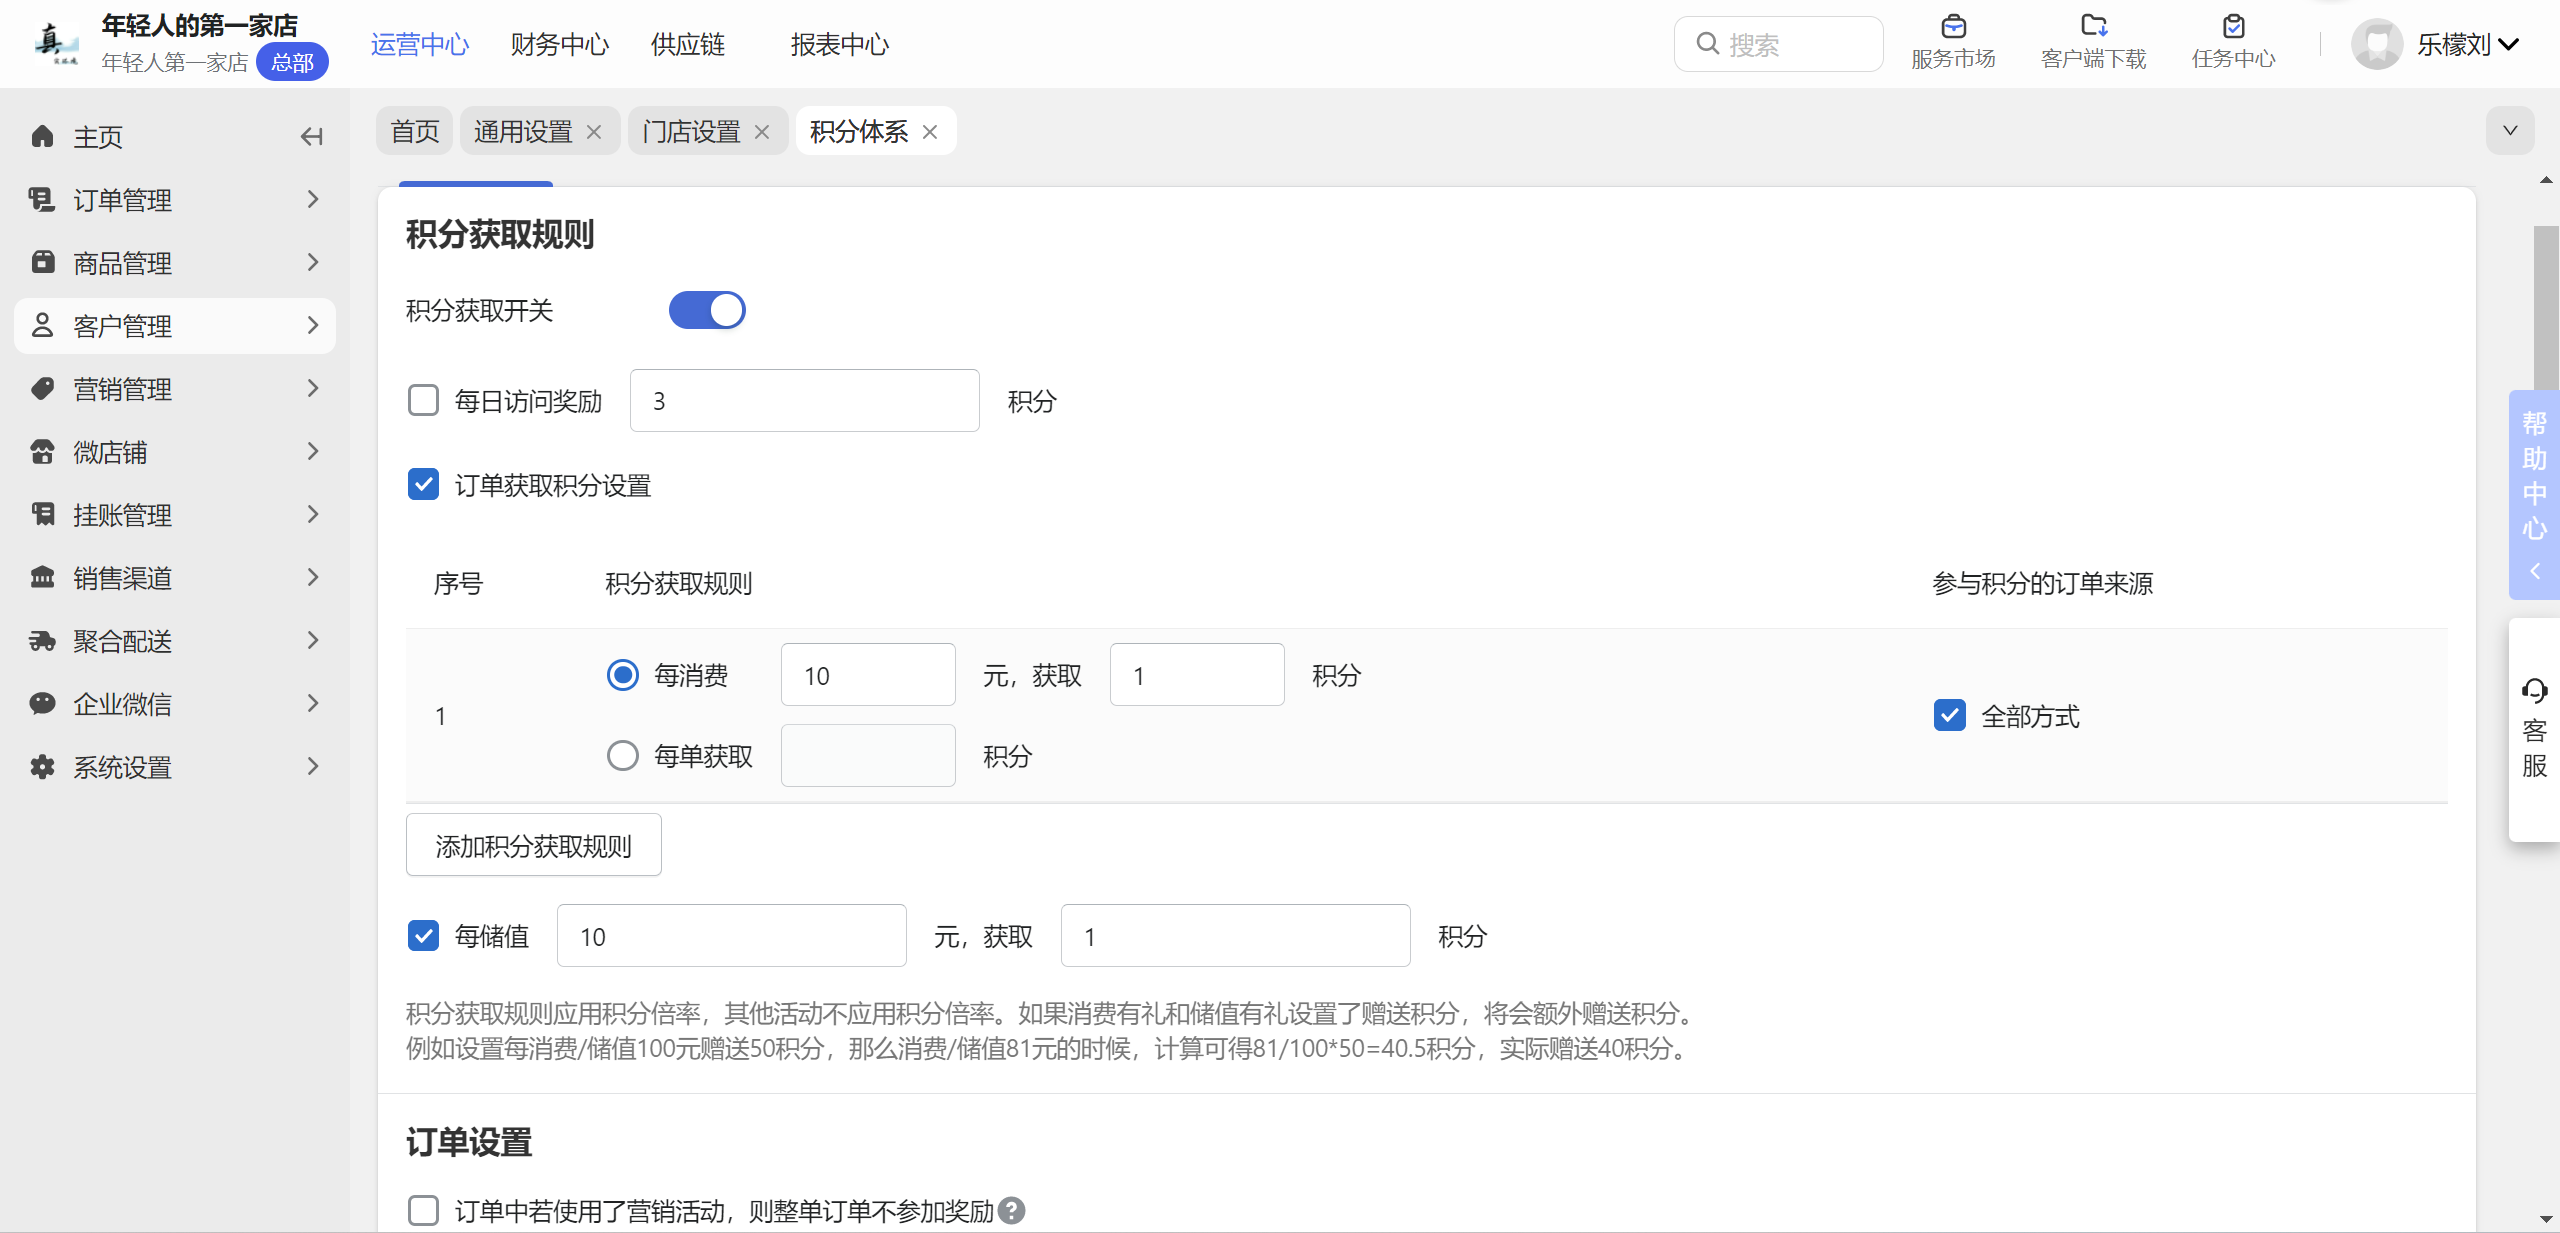The image size is (2560, 1233).
Task: Open 客户端下载 download icon
Action: [x=2093, y=27]
